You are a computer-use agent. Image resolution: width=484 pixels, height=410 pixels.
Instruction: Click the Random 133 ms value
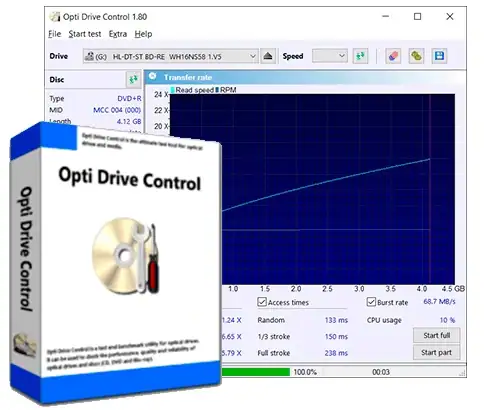pos(336,320)
